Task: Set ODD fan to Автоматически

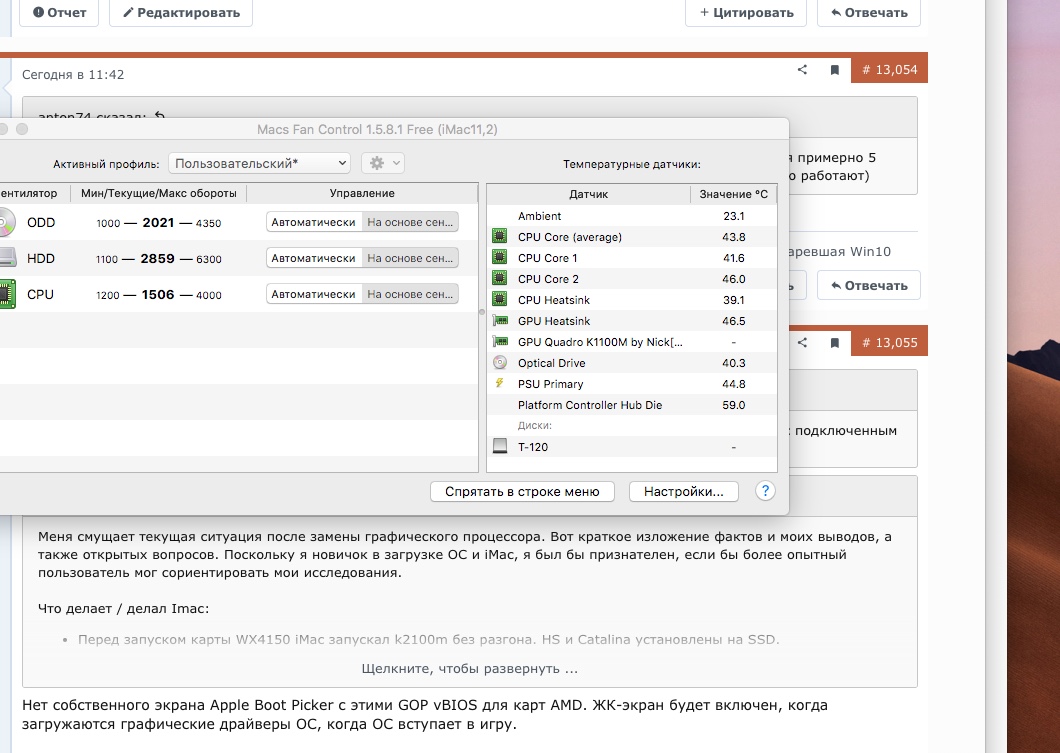Action: 313,222
